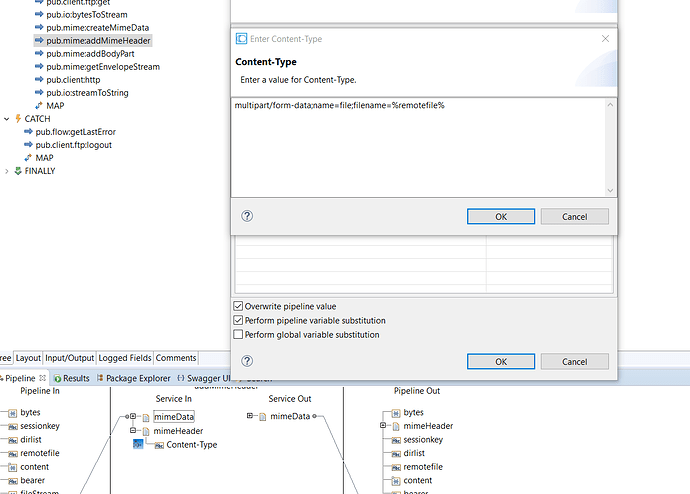Toggle Perform pipeline variable substitution checkbox
The height and width of the screenshot is (494, 690).
click(x=238, y=320)
